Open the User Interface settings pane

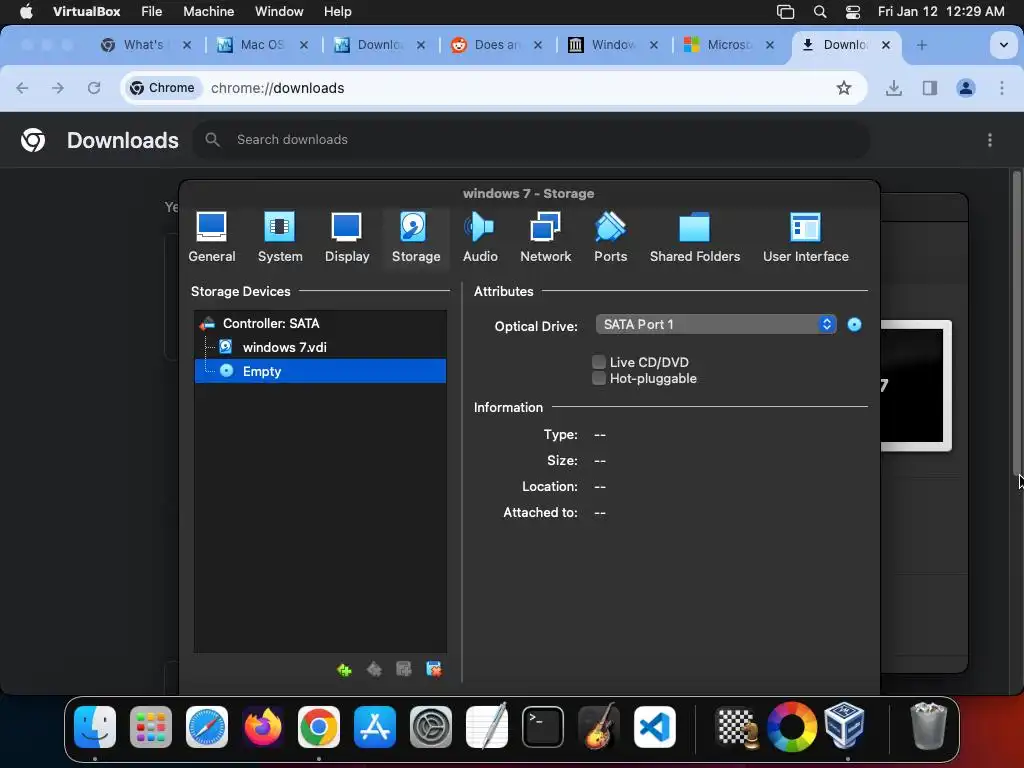805,237
